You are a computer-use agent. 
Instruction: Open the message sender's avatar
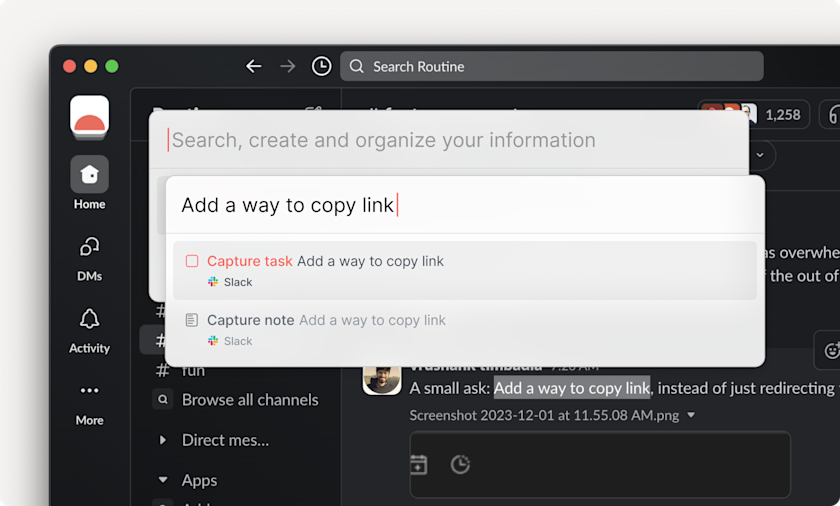(x=382, y=380)
